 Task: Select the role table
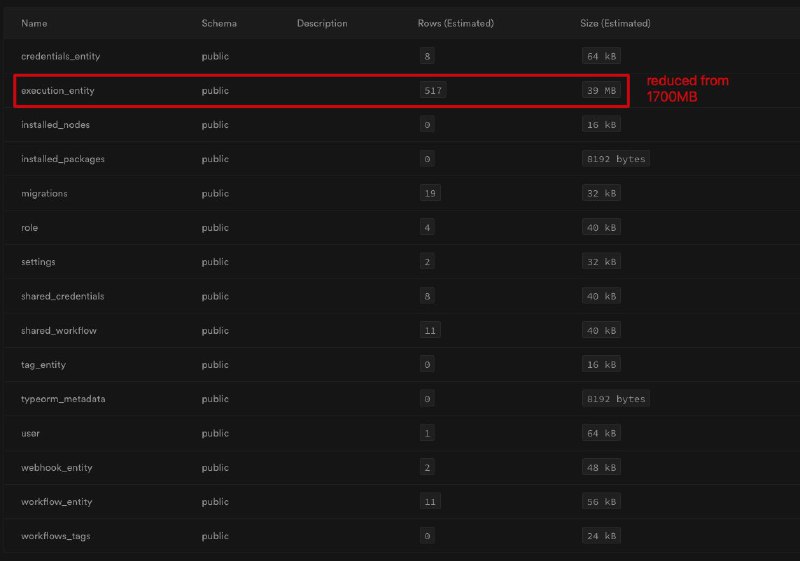[x=30, y=228]
